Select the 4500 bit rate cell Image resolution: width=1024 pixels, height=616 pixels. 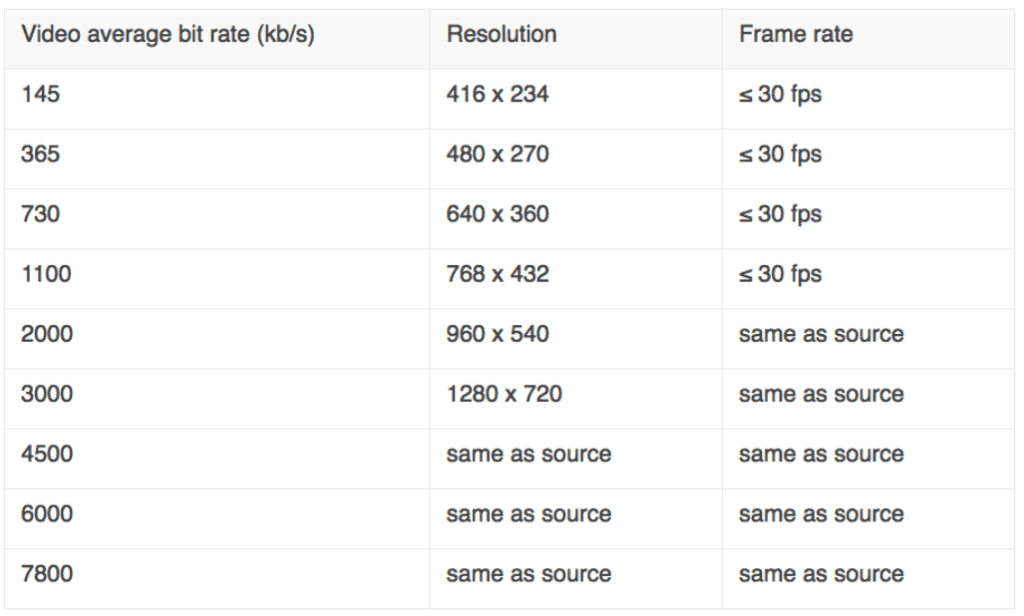(217, 459)
